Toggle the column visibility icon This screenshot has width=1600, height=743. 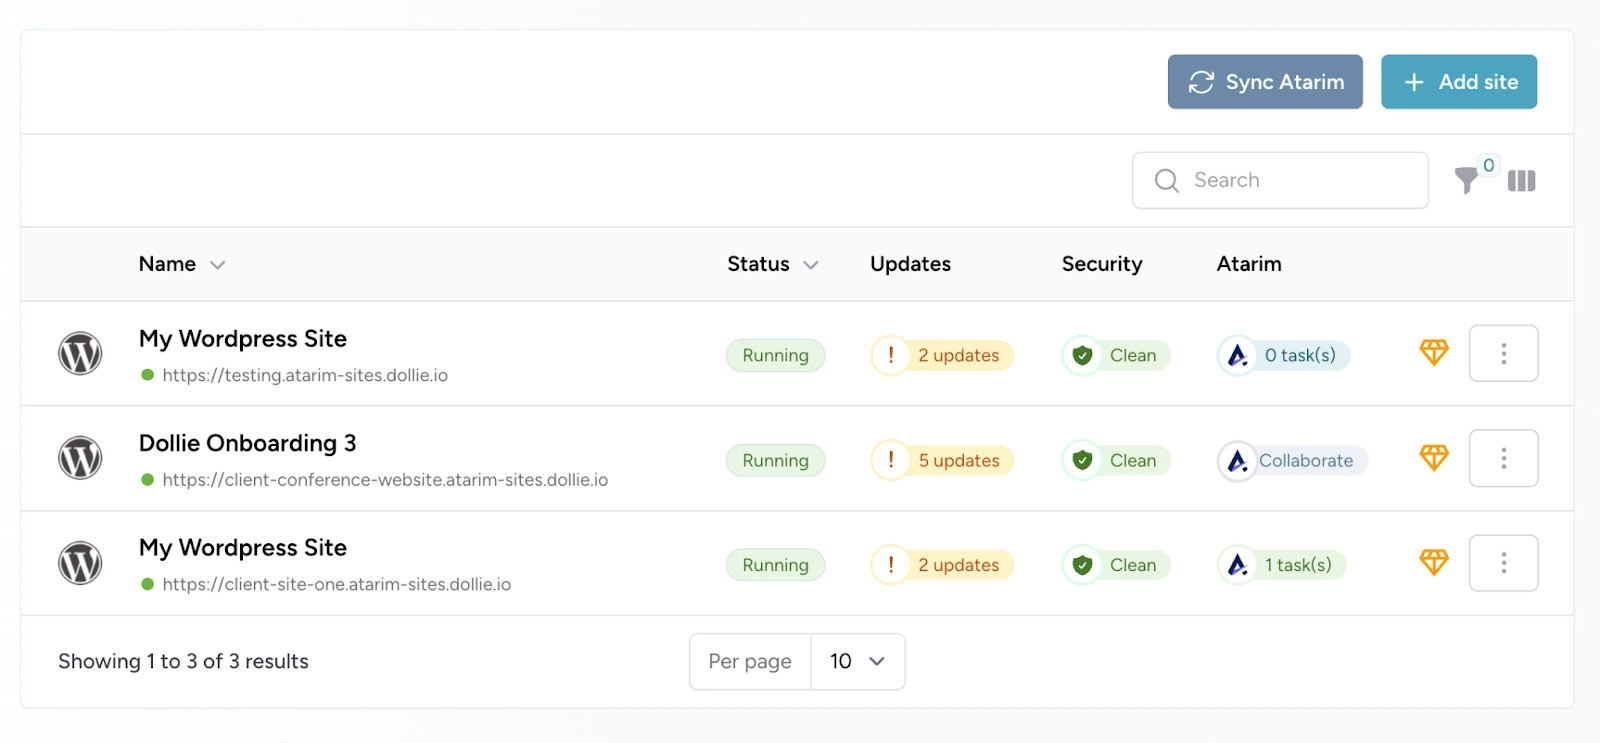(x=1521, y=181)
